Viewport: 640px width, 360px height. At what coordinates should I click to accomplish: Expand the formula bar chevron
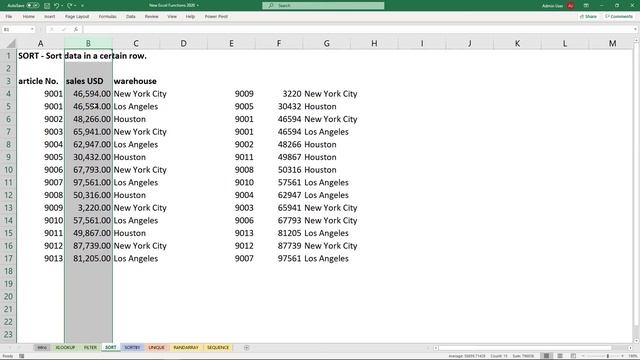[x=635, y=29]
